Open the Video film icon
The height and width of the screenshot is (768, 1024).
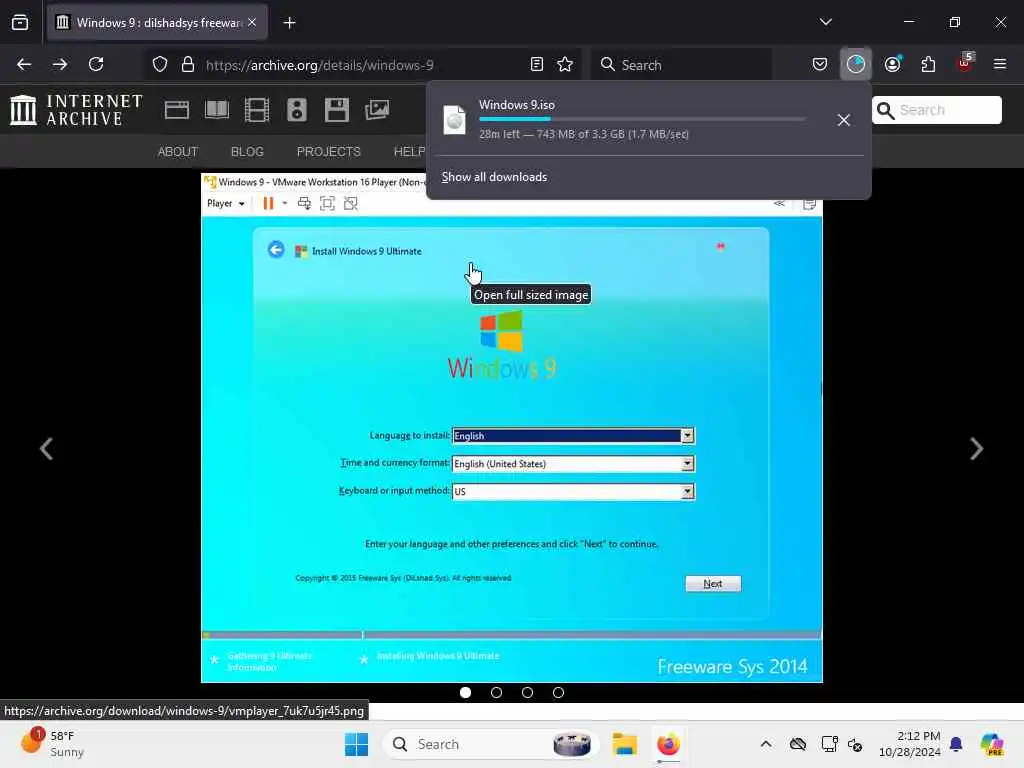tap(257, 110)
